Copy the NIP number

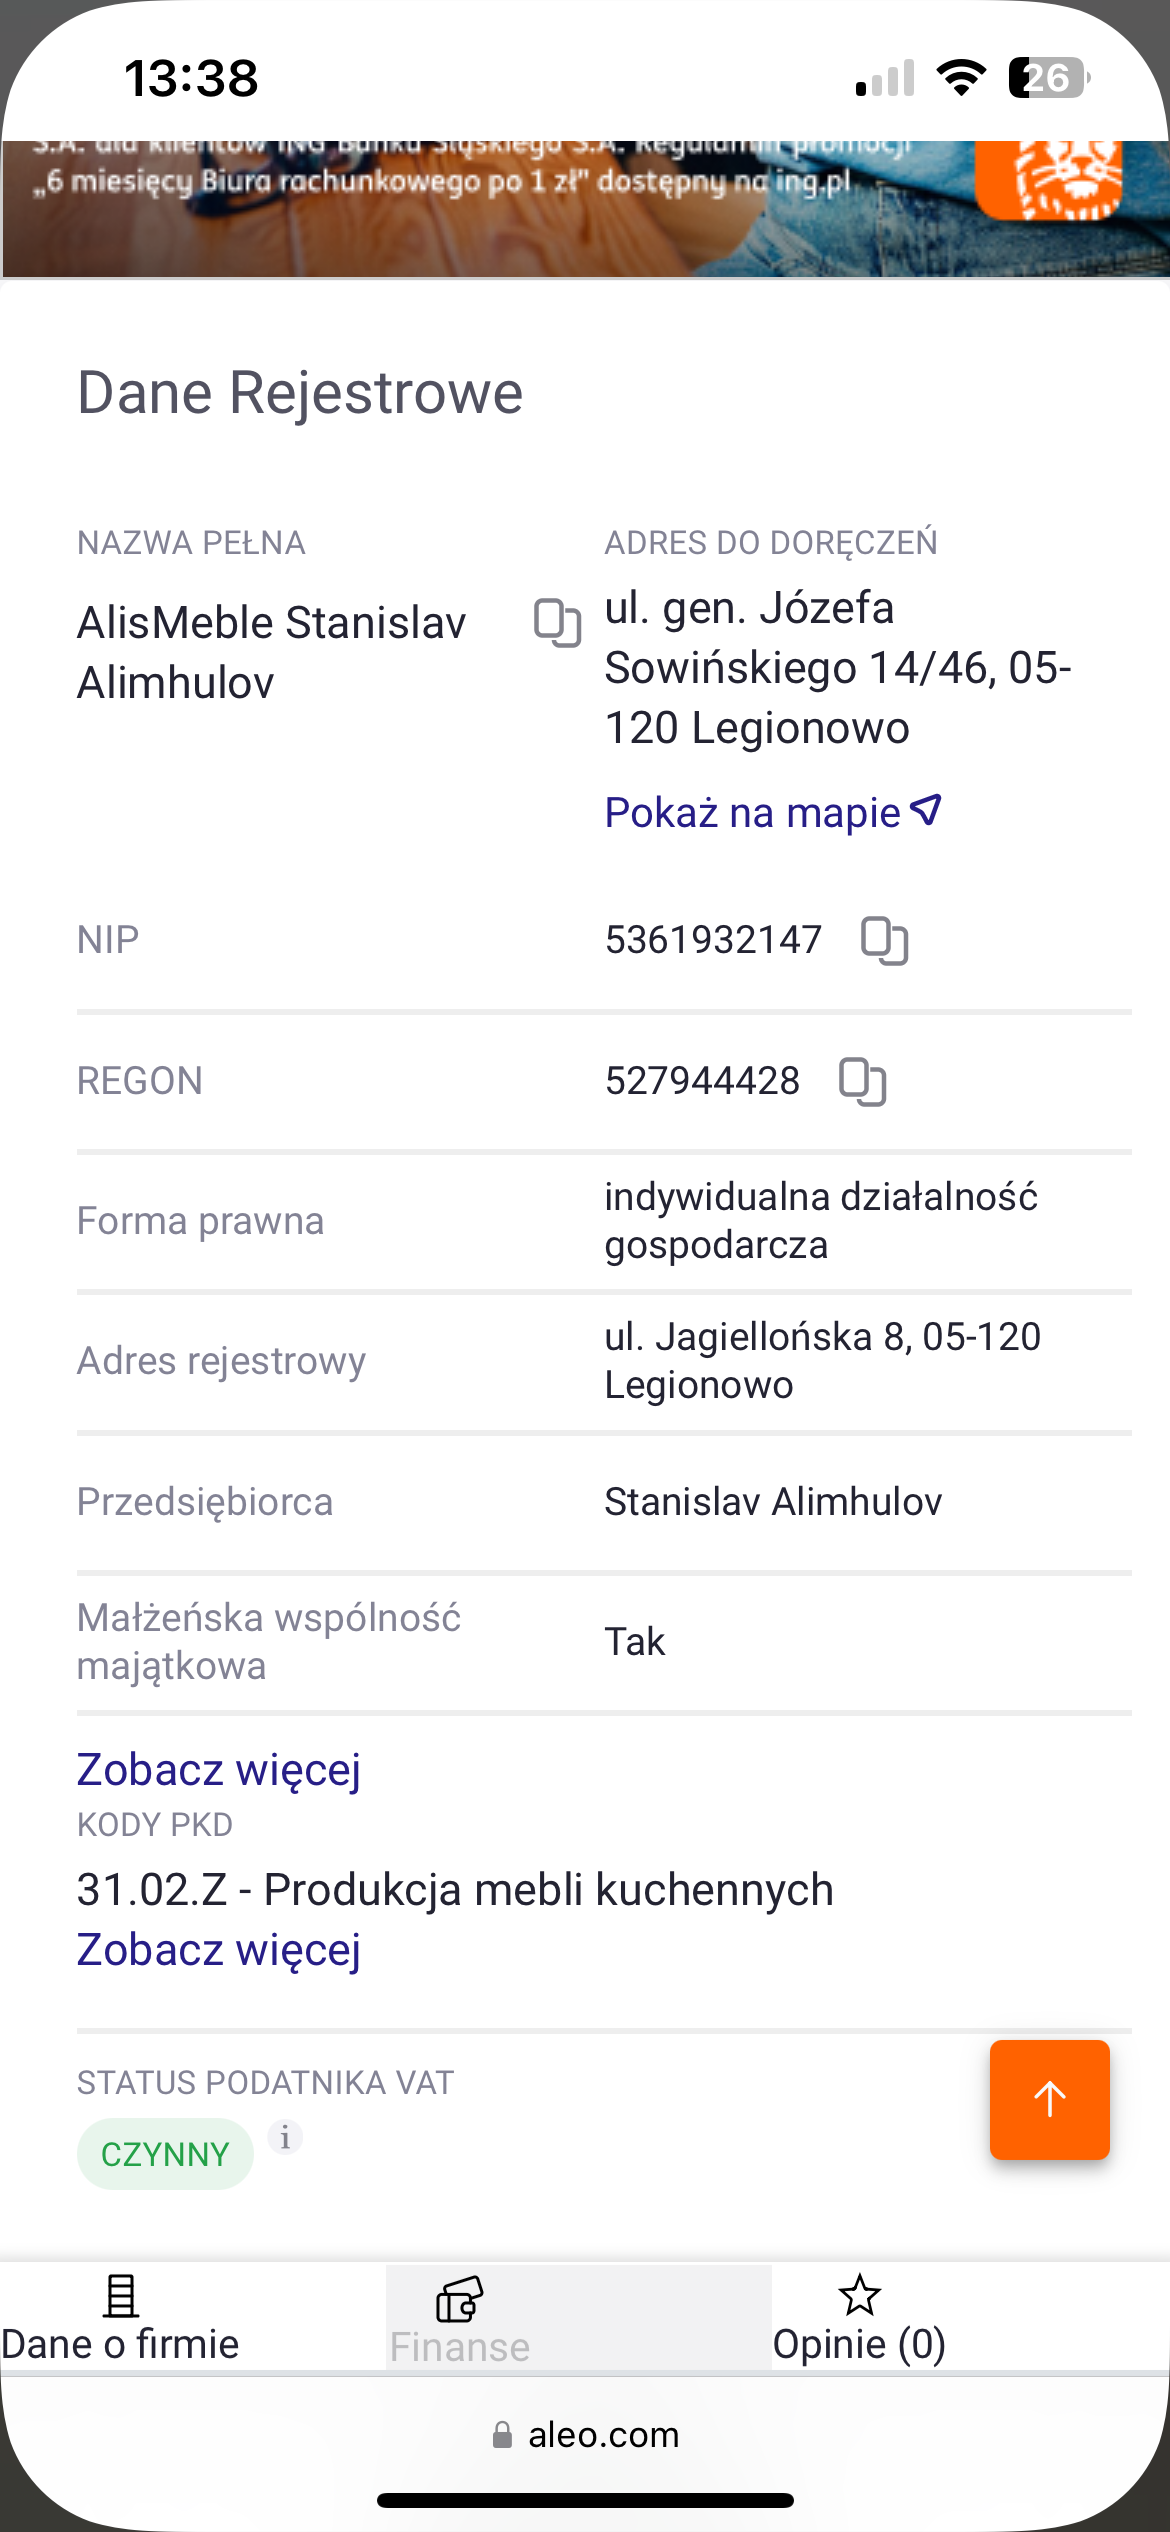pyautogui.click(x=884, y=940)
